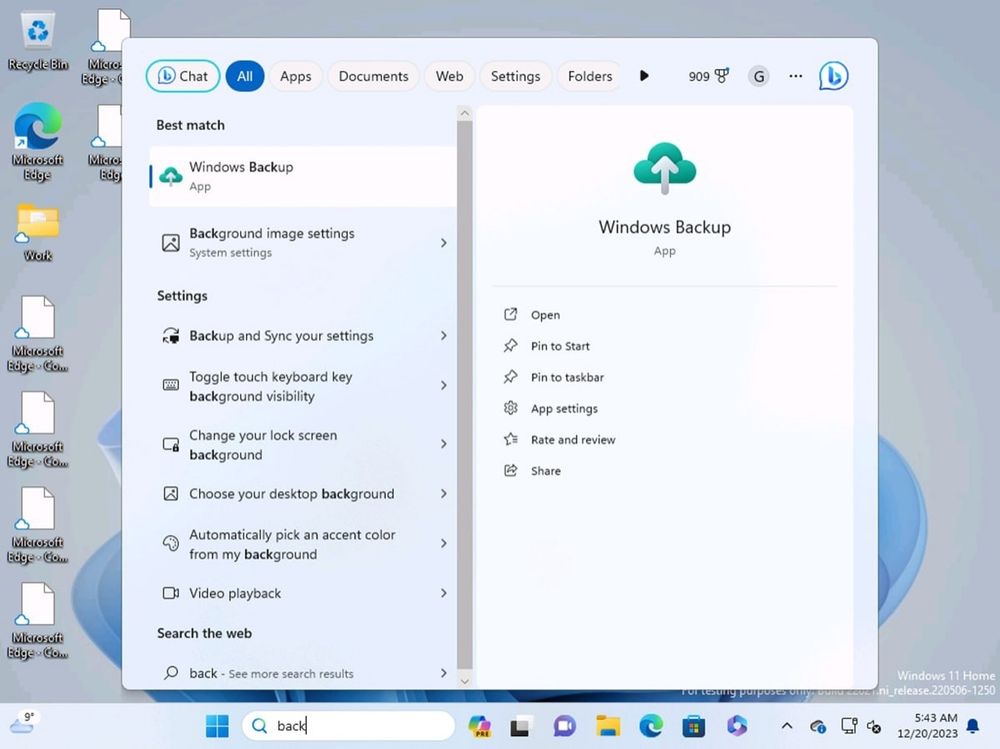1000x749 pixels.
Task: Click the scroll up arrow in results list
Action: click(464, 114)
